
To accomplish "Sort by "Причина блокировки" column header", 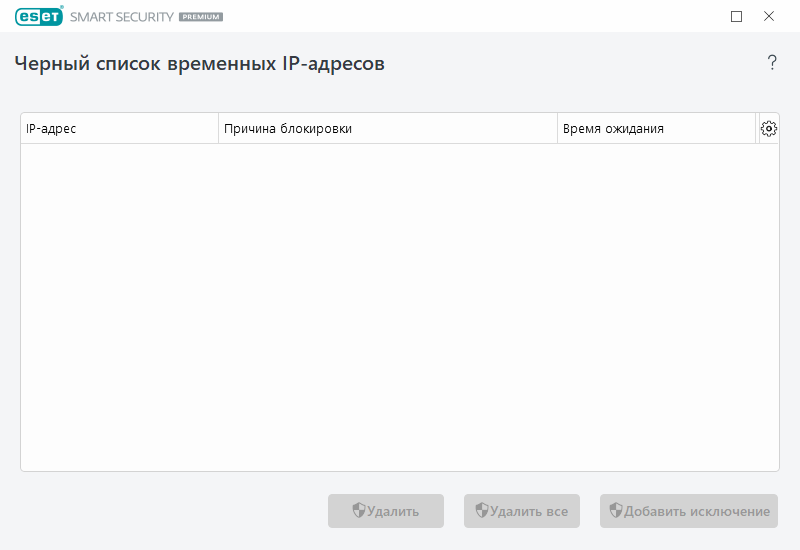I will click(388, 129).
